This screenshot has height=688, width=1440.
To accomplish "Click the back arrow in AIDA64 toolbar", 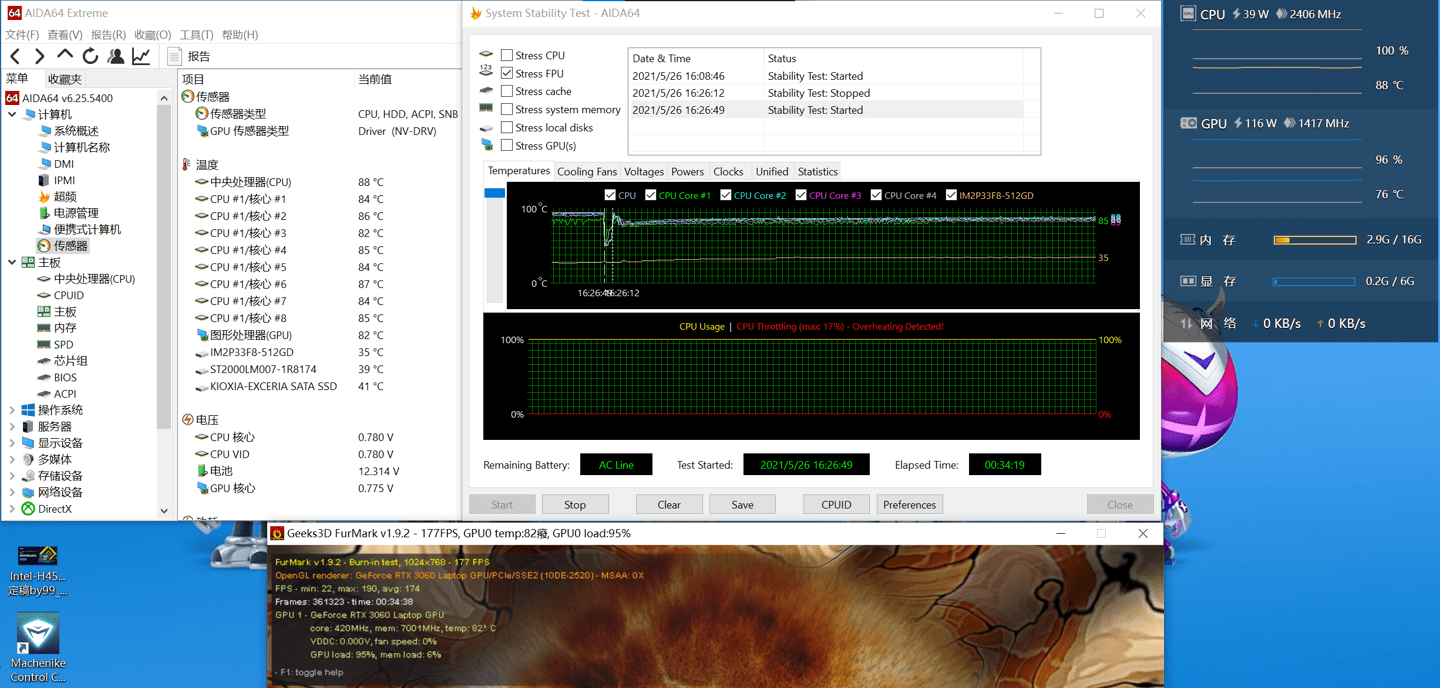I will click(x=15, y=57).
